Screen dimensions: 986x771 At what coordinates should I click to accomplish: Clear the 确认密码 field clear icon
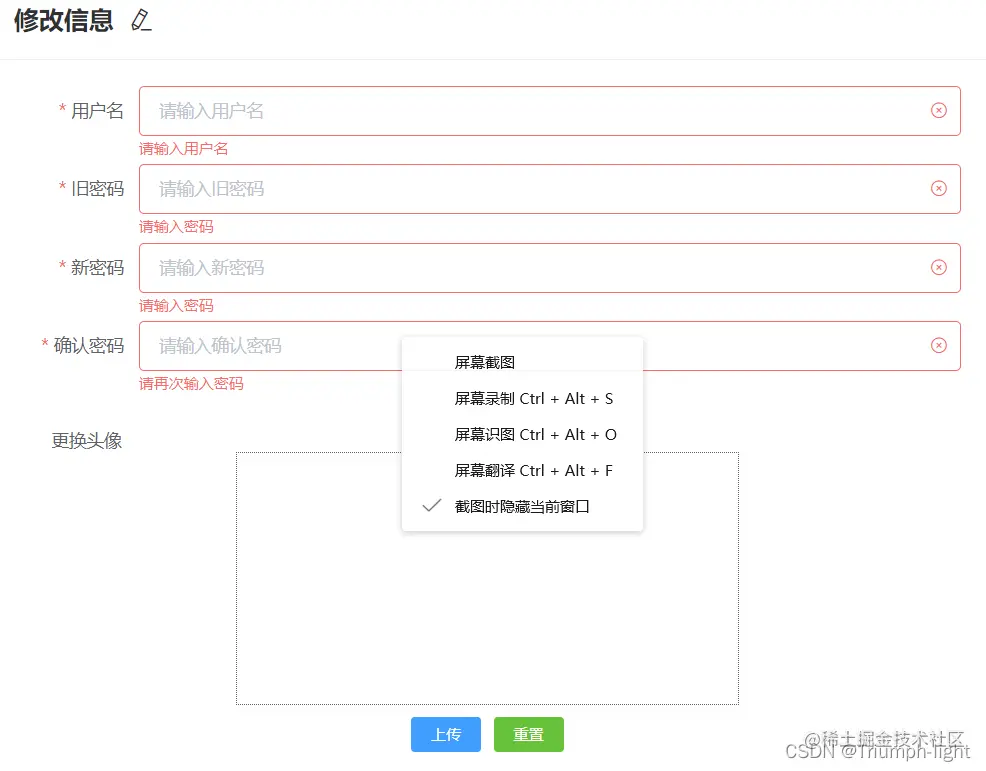pyautogui.click(x=938, y=345)
